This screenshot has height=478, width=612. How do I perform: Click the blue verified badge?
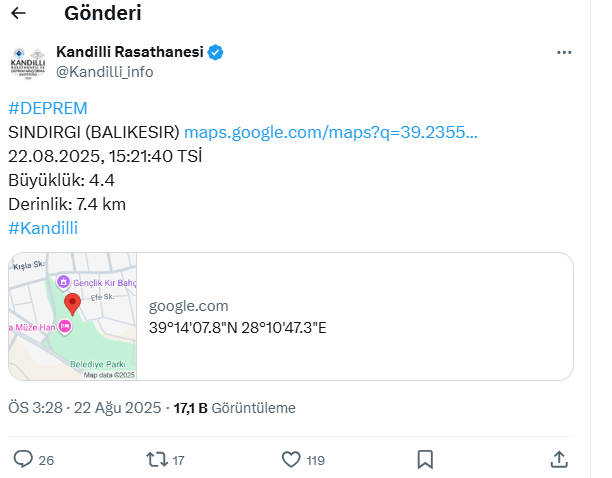[x=215, y=52]
